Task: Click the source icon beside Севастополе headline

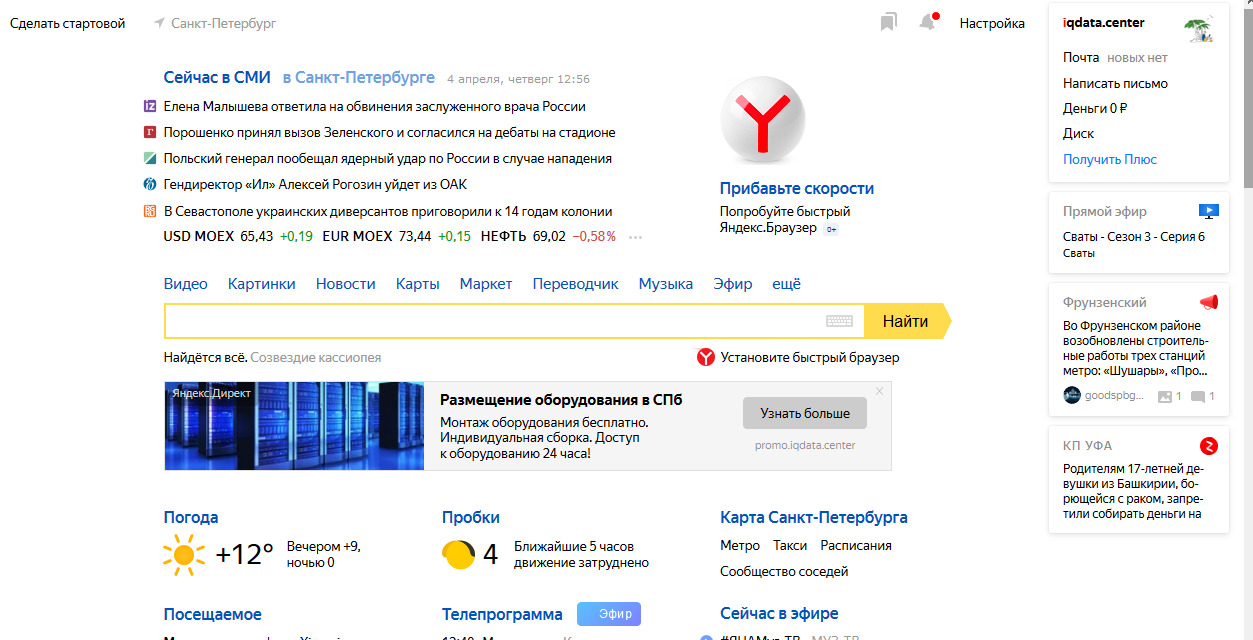Action: pyautogui.click(x=150, y=211)
